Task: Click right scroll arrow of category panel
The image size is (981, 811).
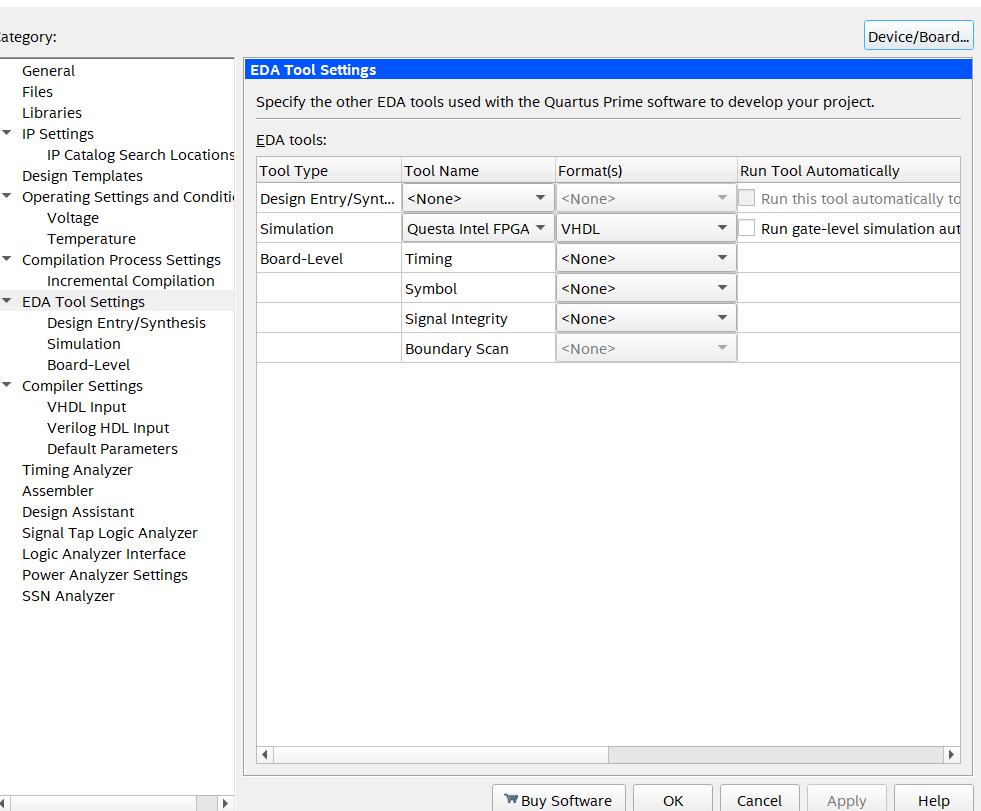Action: point(224,802)
